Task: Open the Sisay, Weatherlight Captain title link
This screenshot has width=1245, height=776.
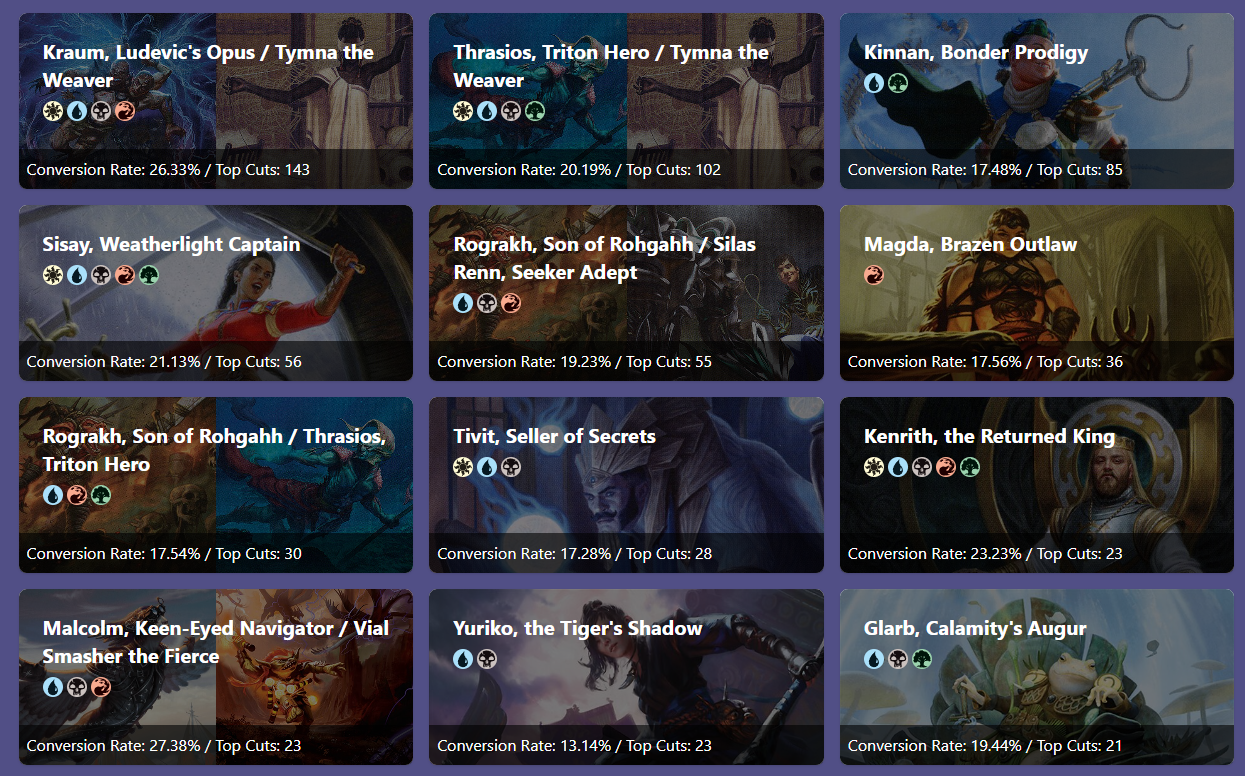Action: [171, 244]
